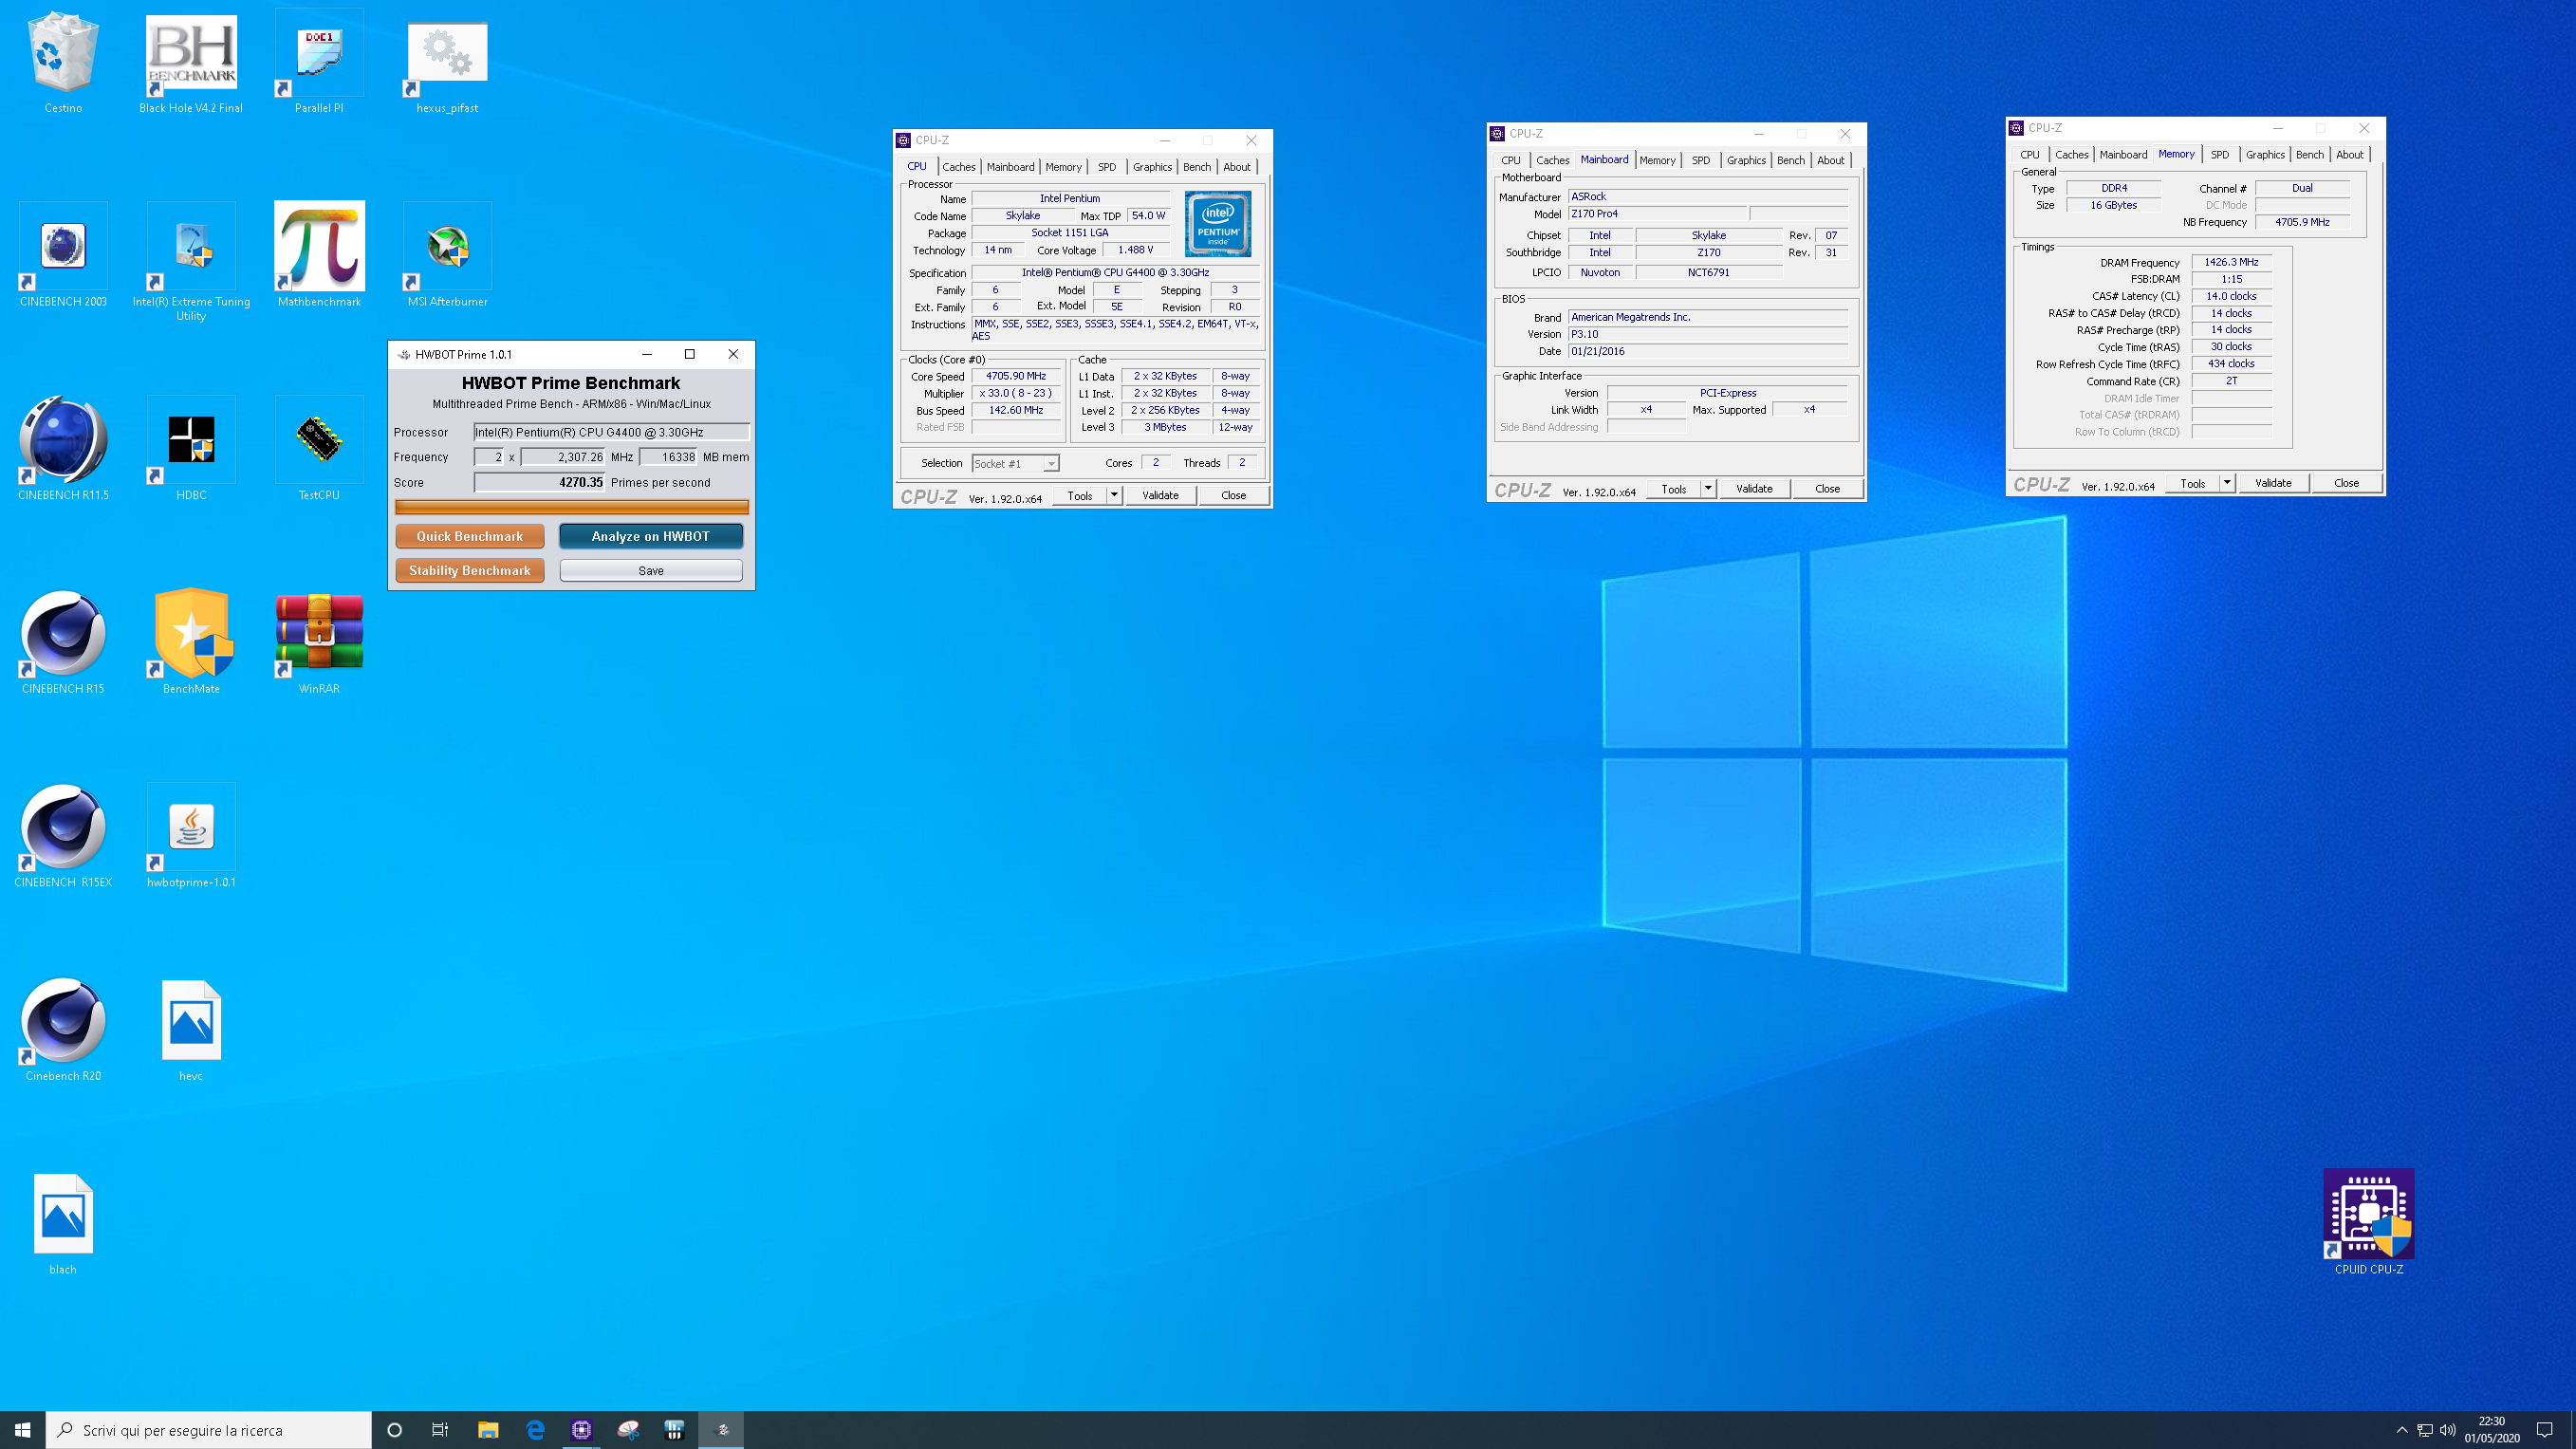This screenshot has width=2576, height=1449.
Task: Click Analyze on HWBOT button
Action: pyautogui.click(x=651, y=536)
